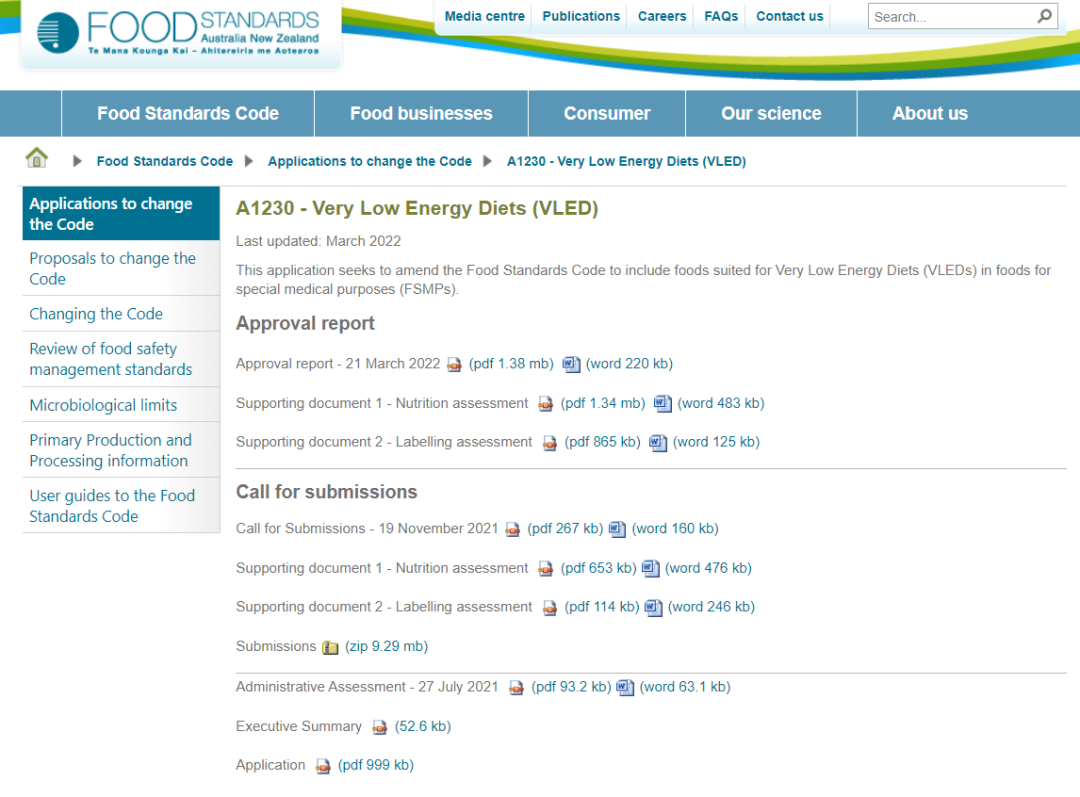Click Word icon for Administrative Assessment
1080x797 pixels.
point(625,688)
